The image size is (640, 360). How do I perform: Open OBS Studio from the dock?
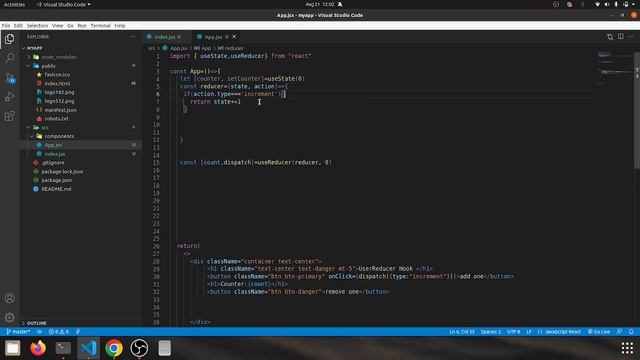pos(139,348)
